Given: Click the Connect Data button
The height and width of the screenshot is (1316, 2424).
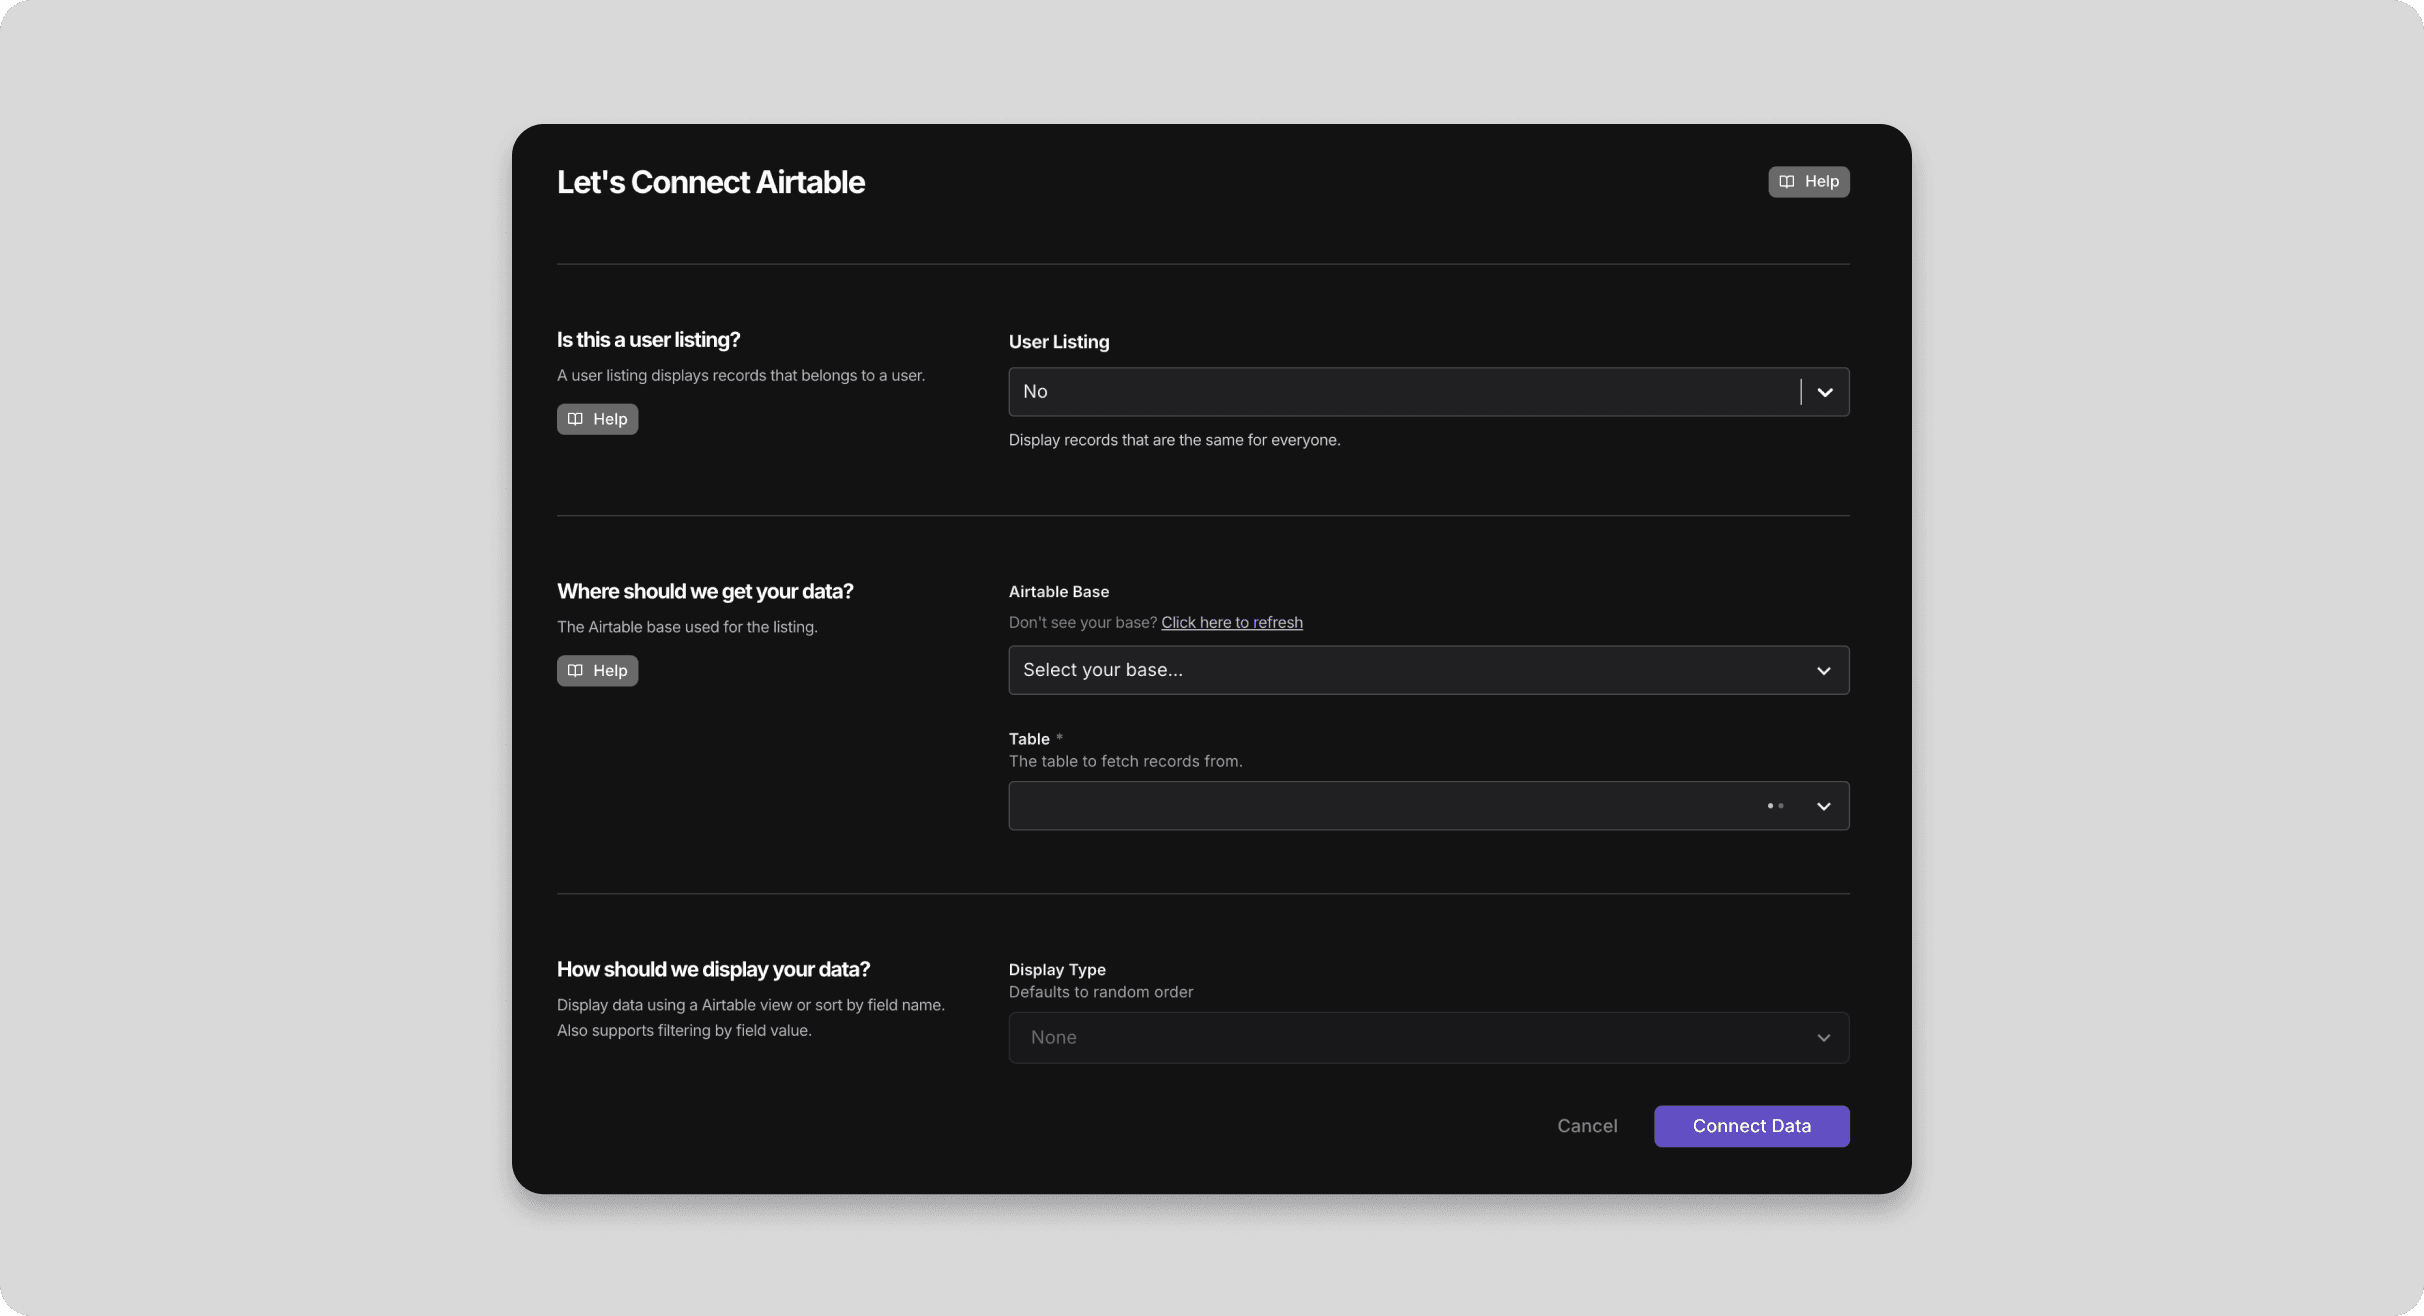Looking at the screenshot, I should coord(1751,1126).
